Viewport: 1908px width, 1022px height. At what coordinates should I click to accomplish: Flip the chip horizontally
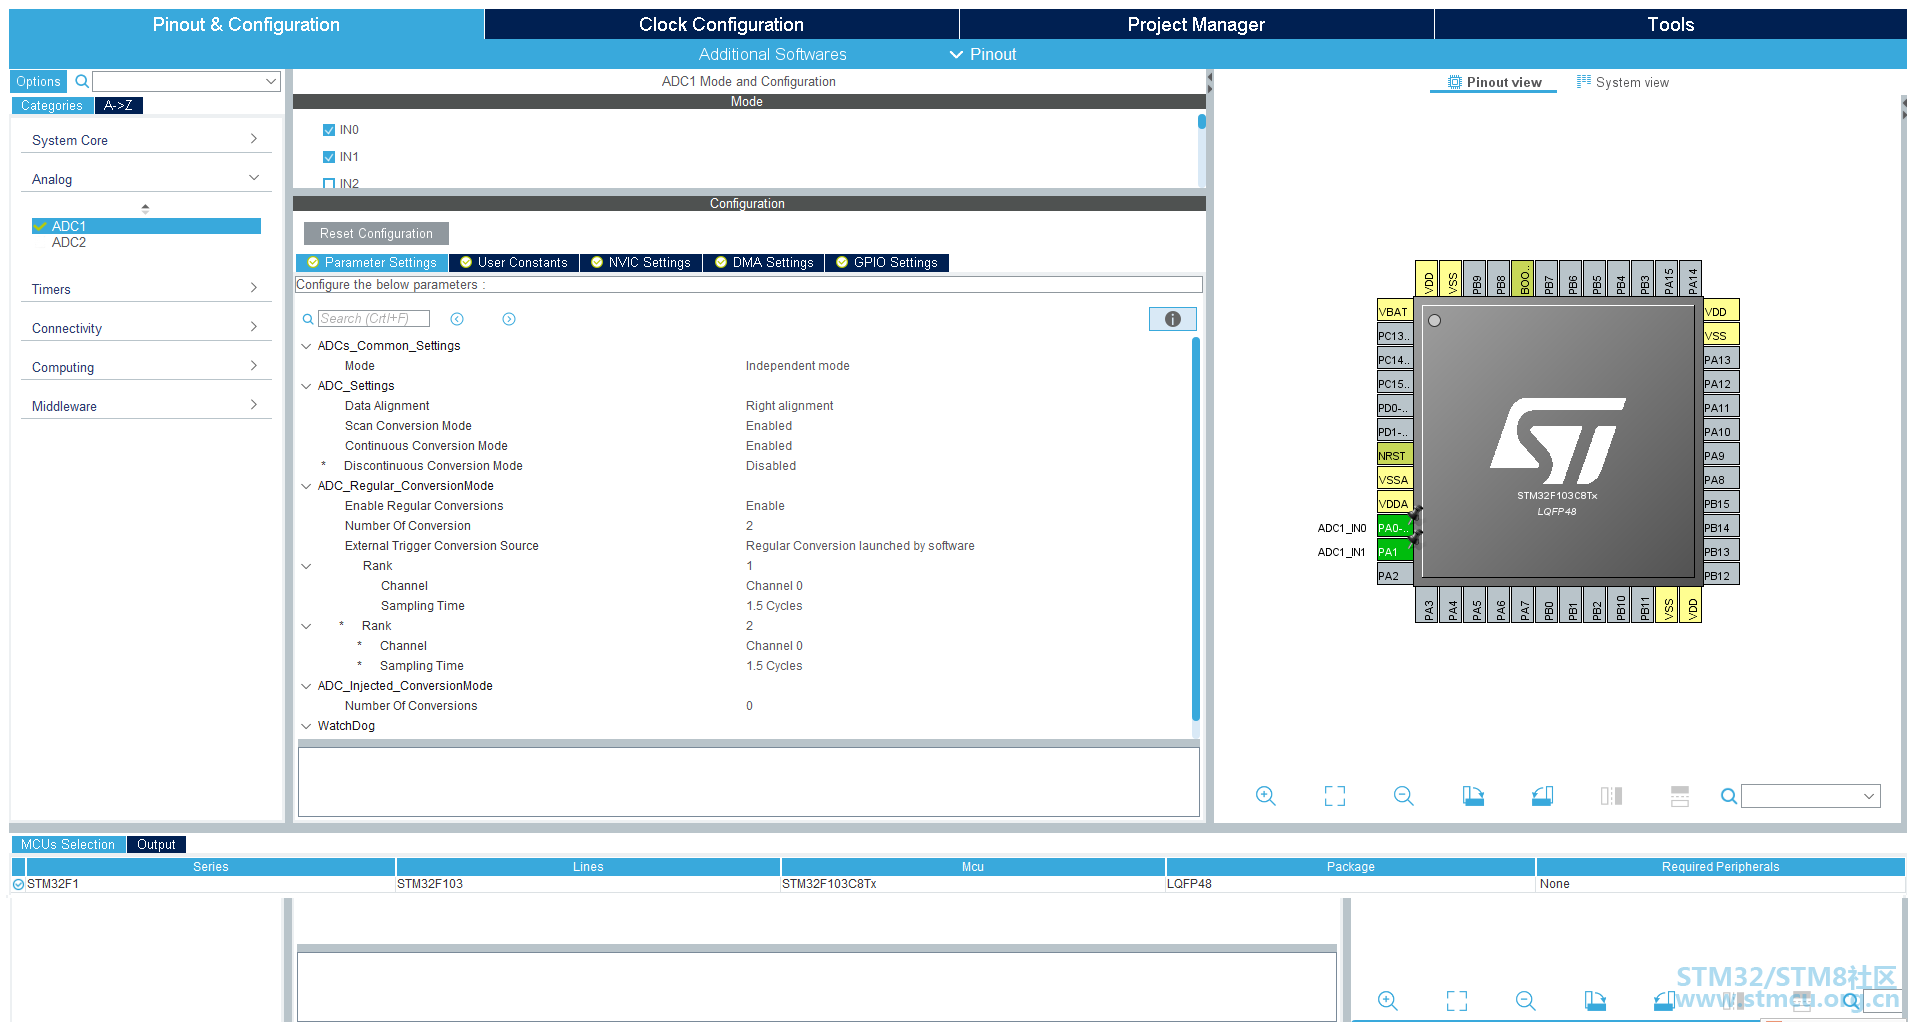click(1611, 796)
